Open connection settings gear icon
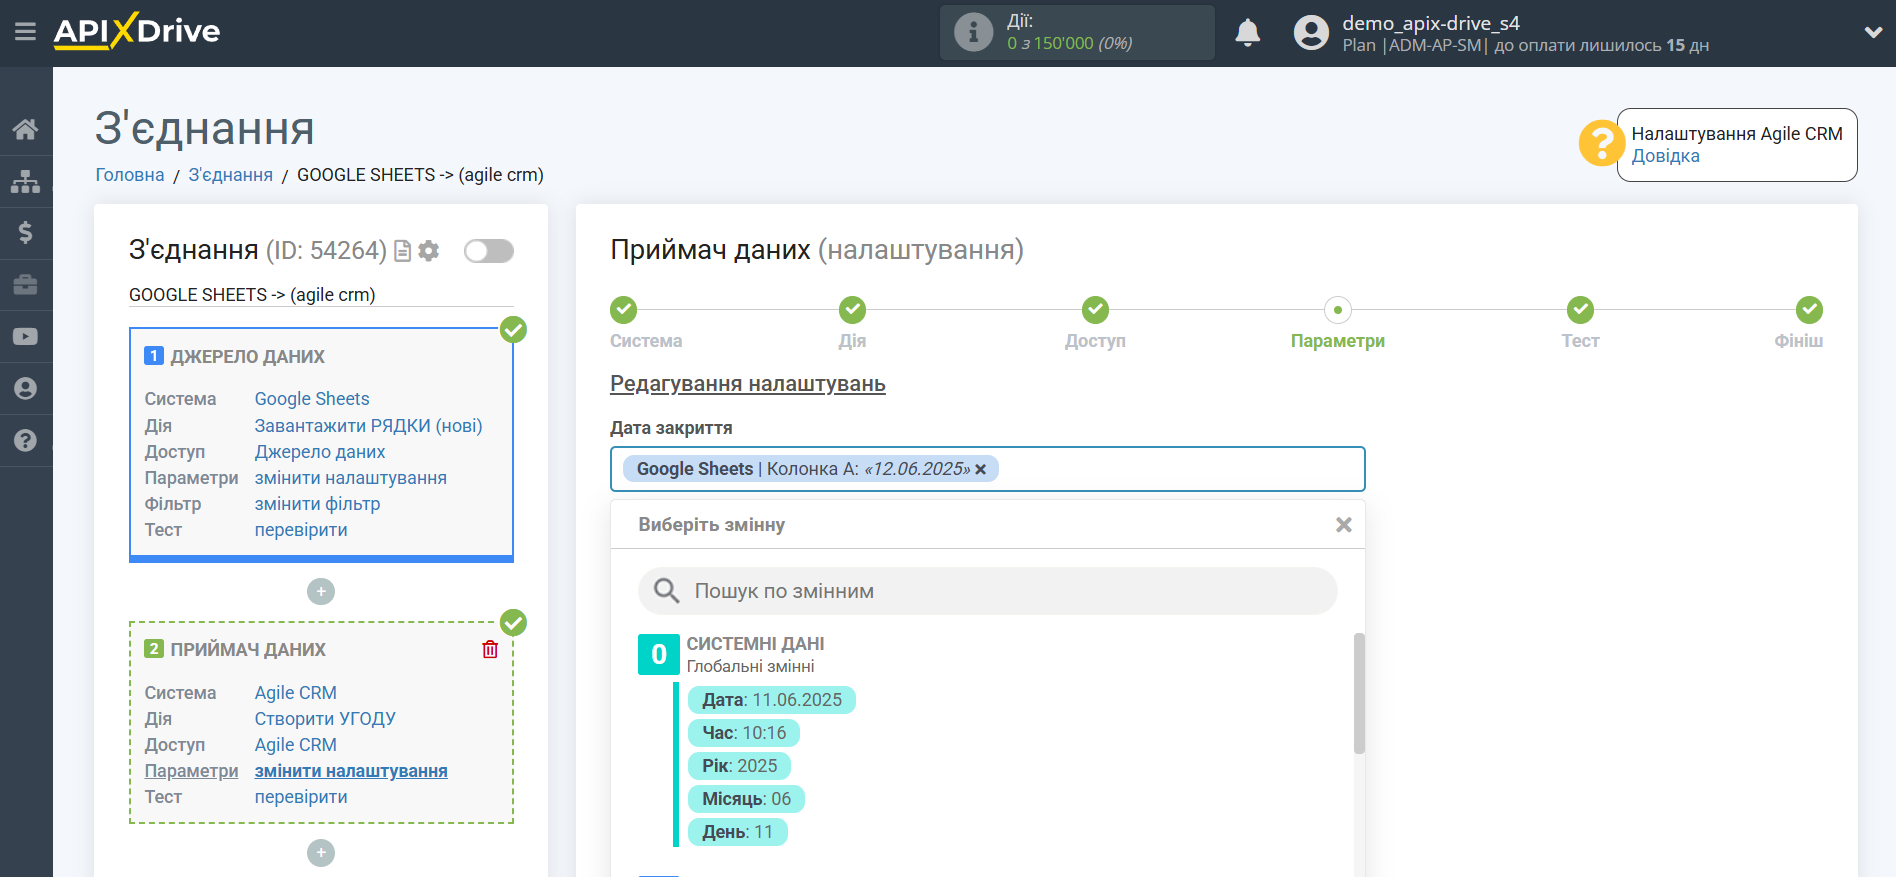 pos(429,251)
